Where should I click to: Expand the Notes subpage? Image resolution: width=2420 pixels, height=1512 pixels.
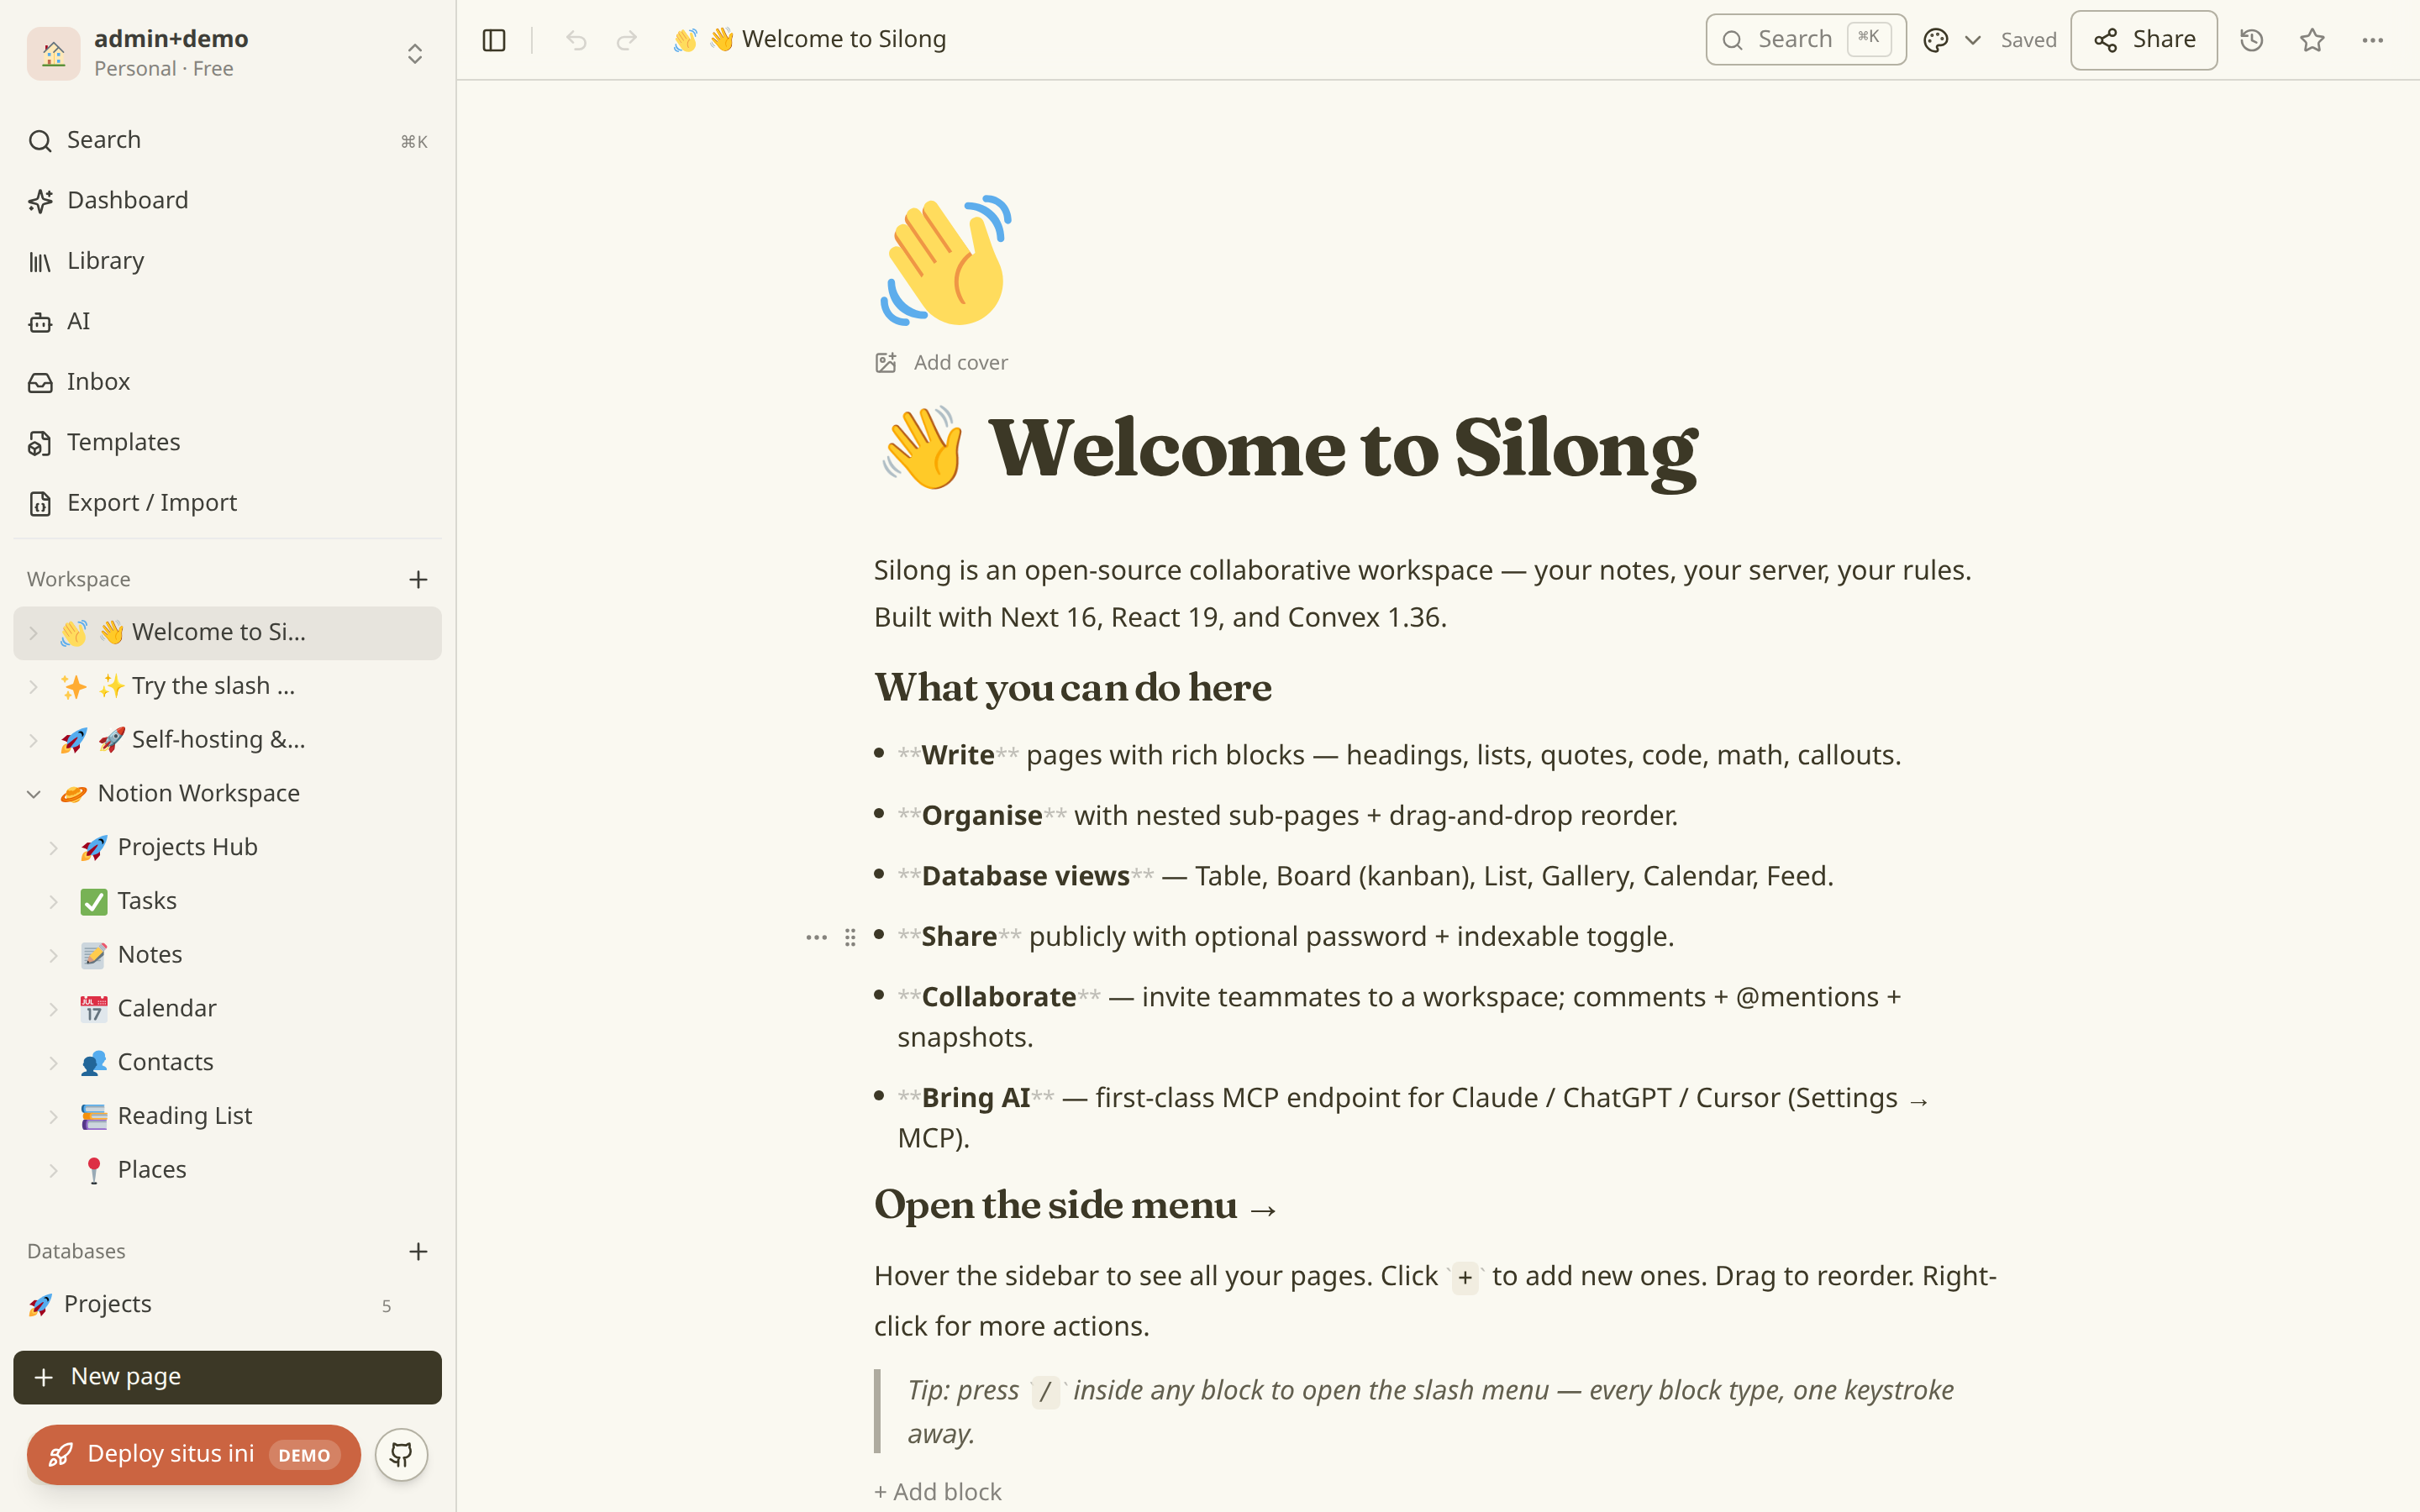click(54, 955)
